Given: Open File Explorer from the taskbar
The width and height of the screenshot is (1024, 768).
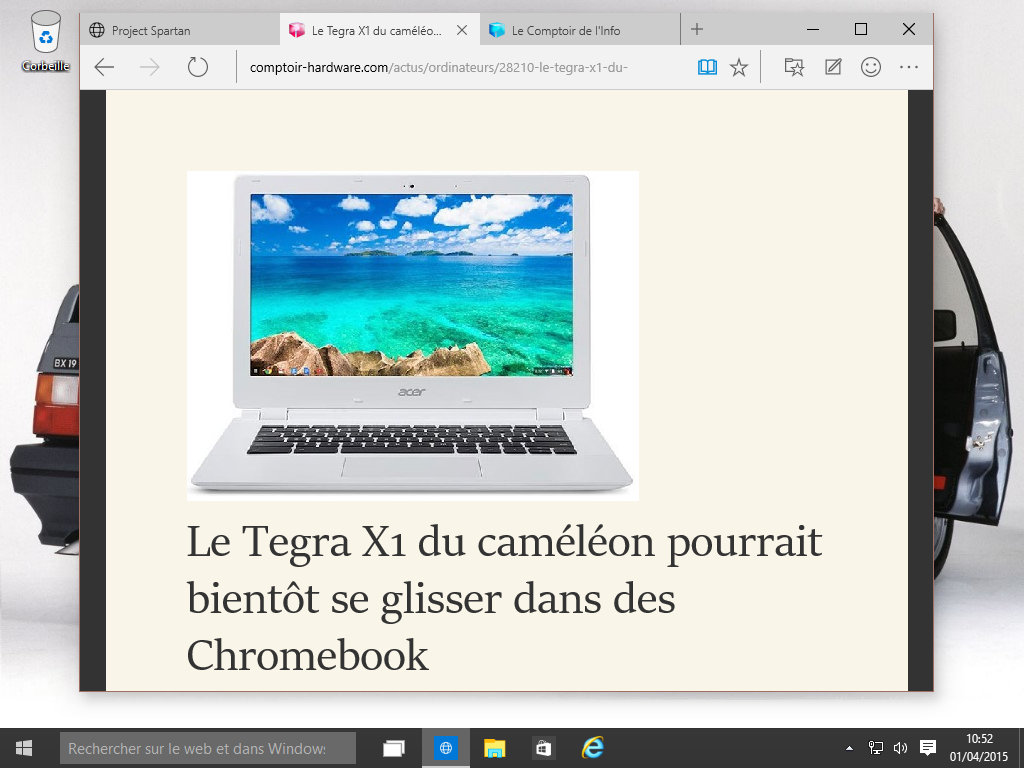Looking at the screenshot, I should 492,747.
